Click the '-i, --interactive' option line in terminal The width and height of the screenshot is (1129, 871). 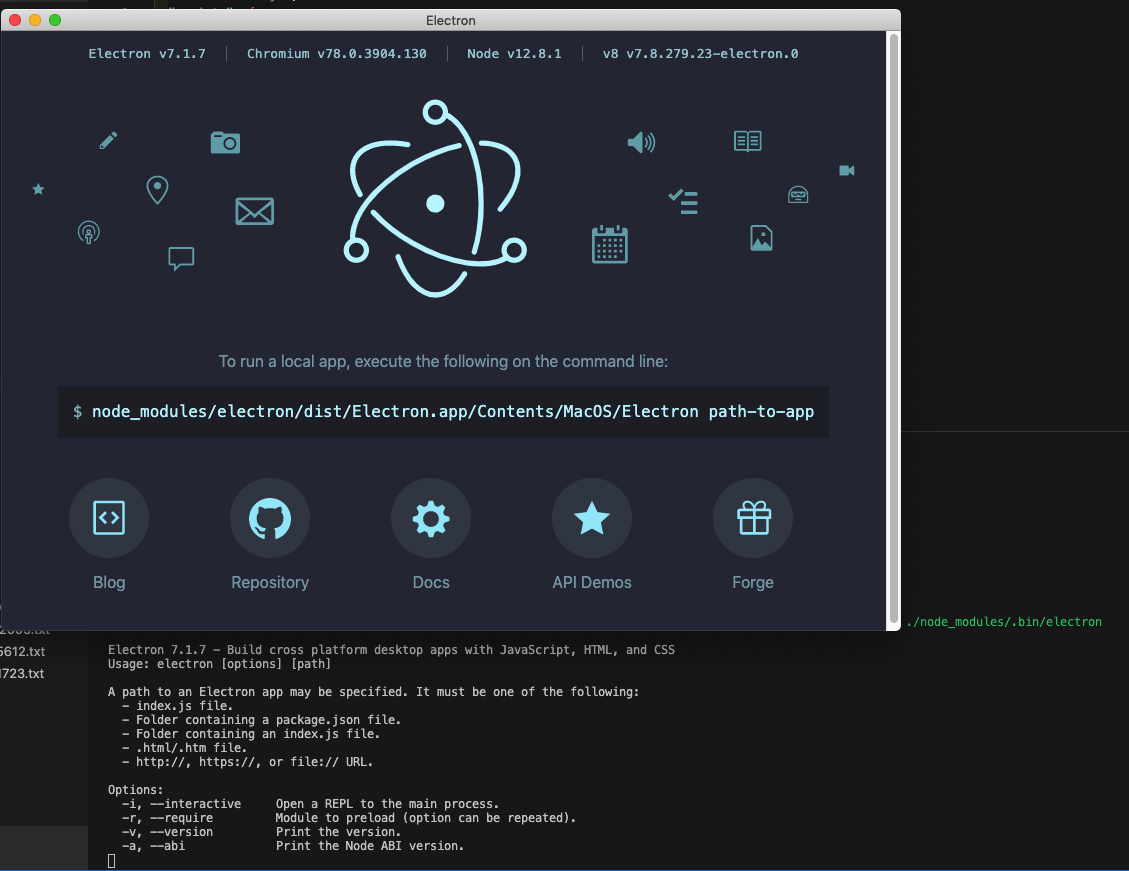click(x=310, y=804)
